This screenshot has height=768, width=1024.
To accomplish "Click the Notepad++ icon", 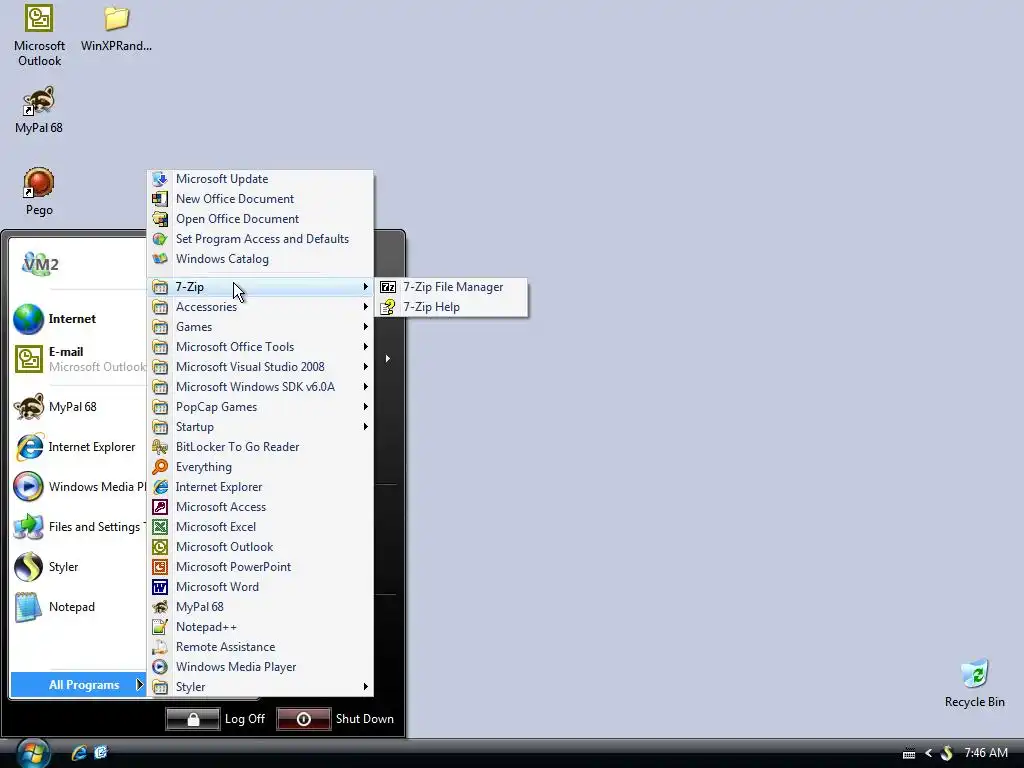I will (160, 627).
